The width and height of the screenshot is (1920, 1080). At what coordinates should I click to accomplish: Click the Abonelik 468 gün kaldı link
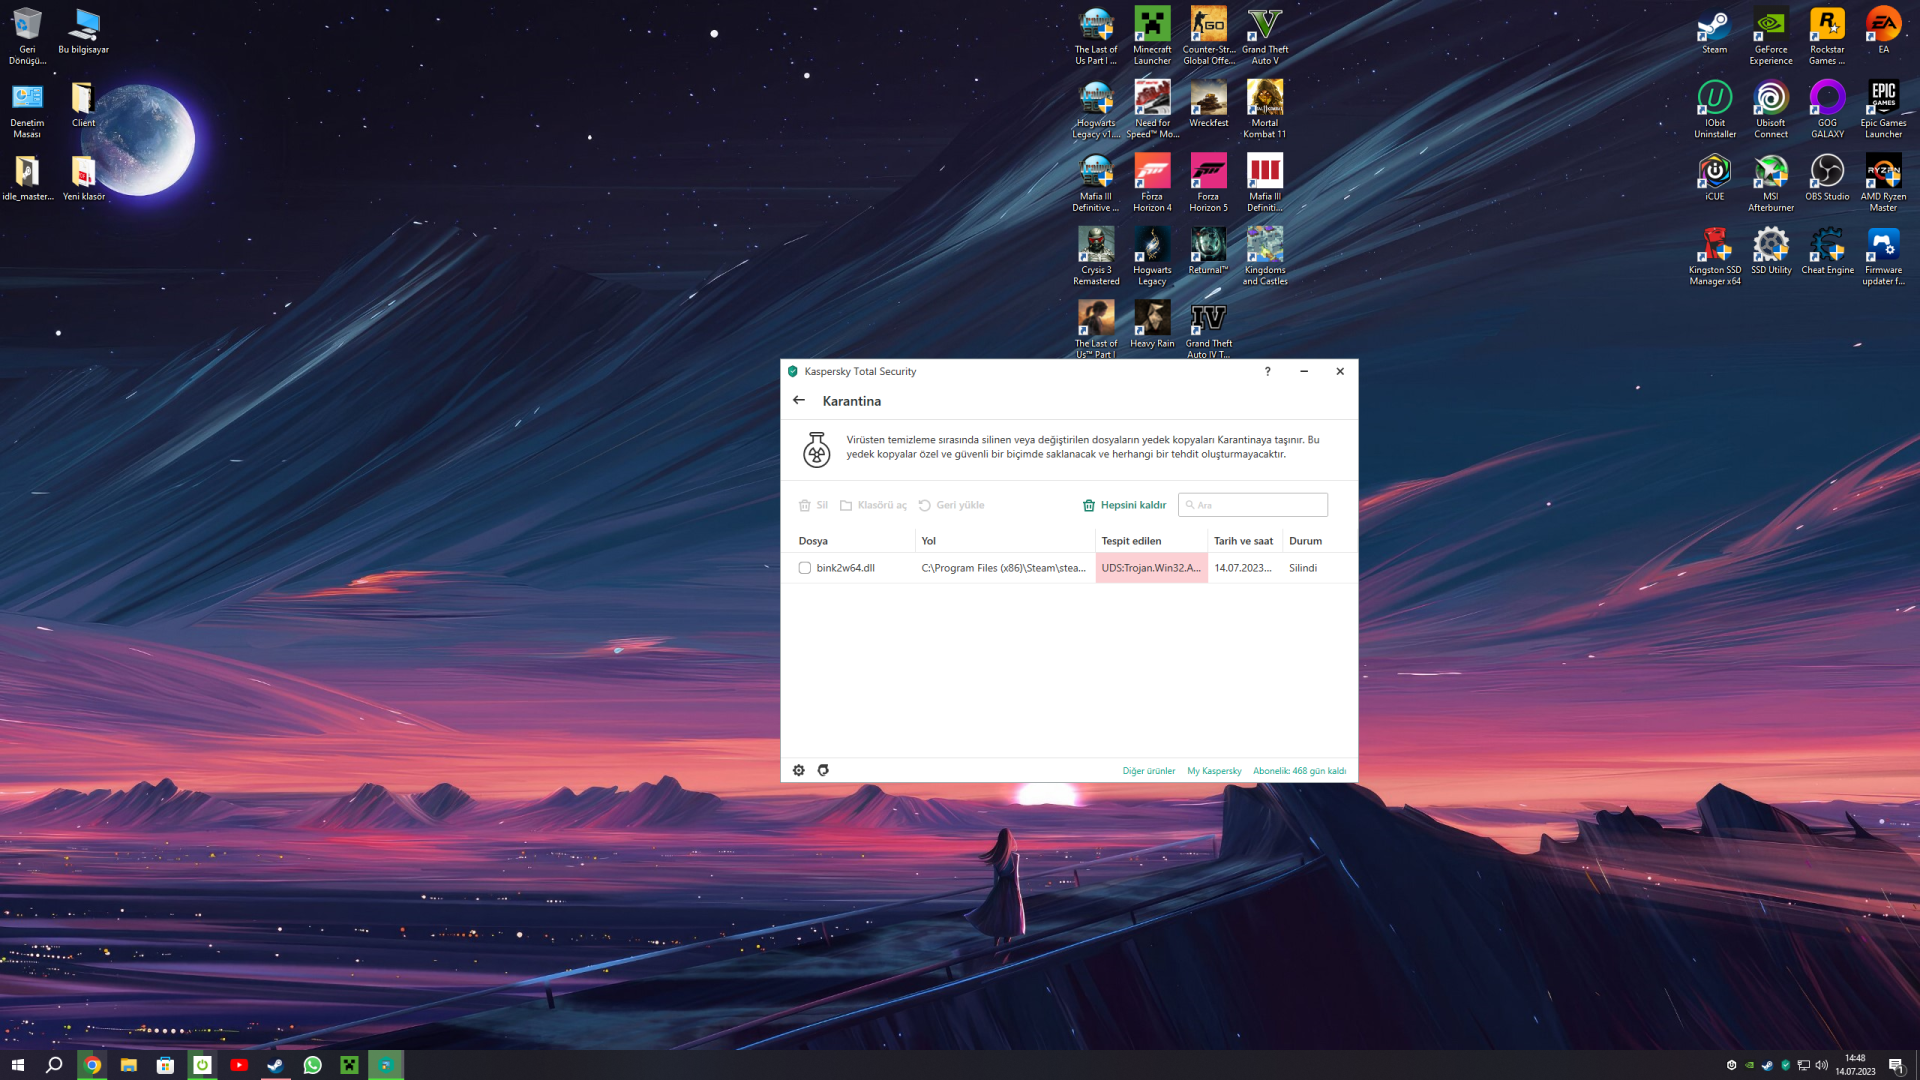point(1299,771)
